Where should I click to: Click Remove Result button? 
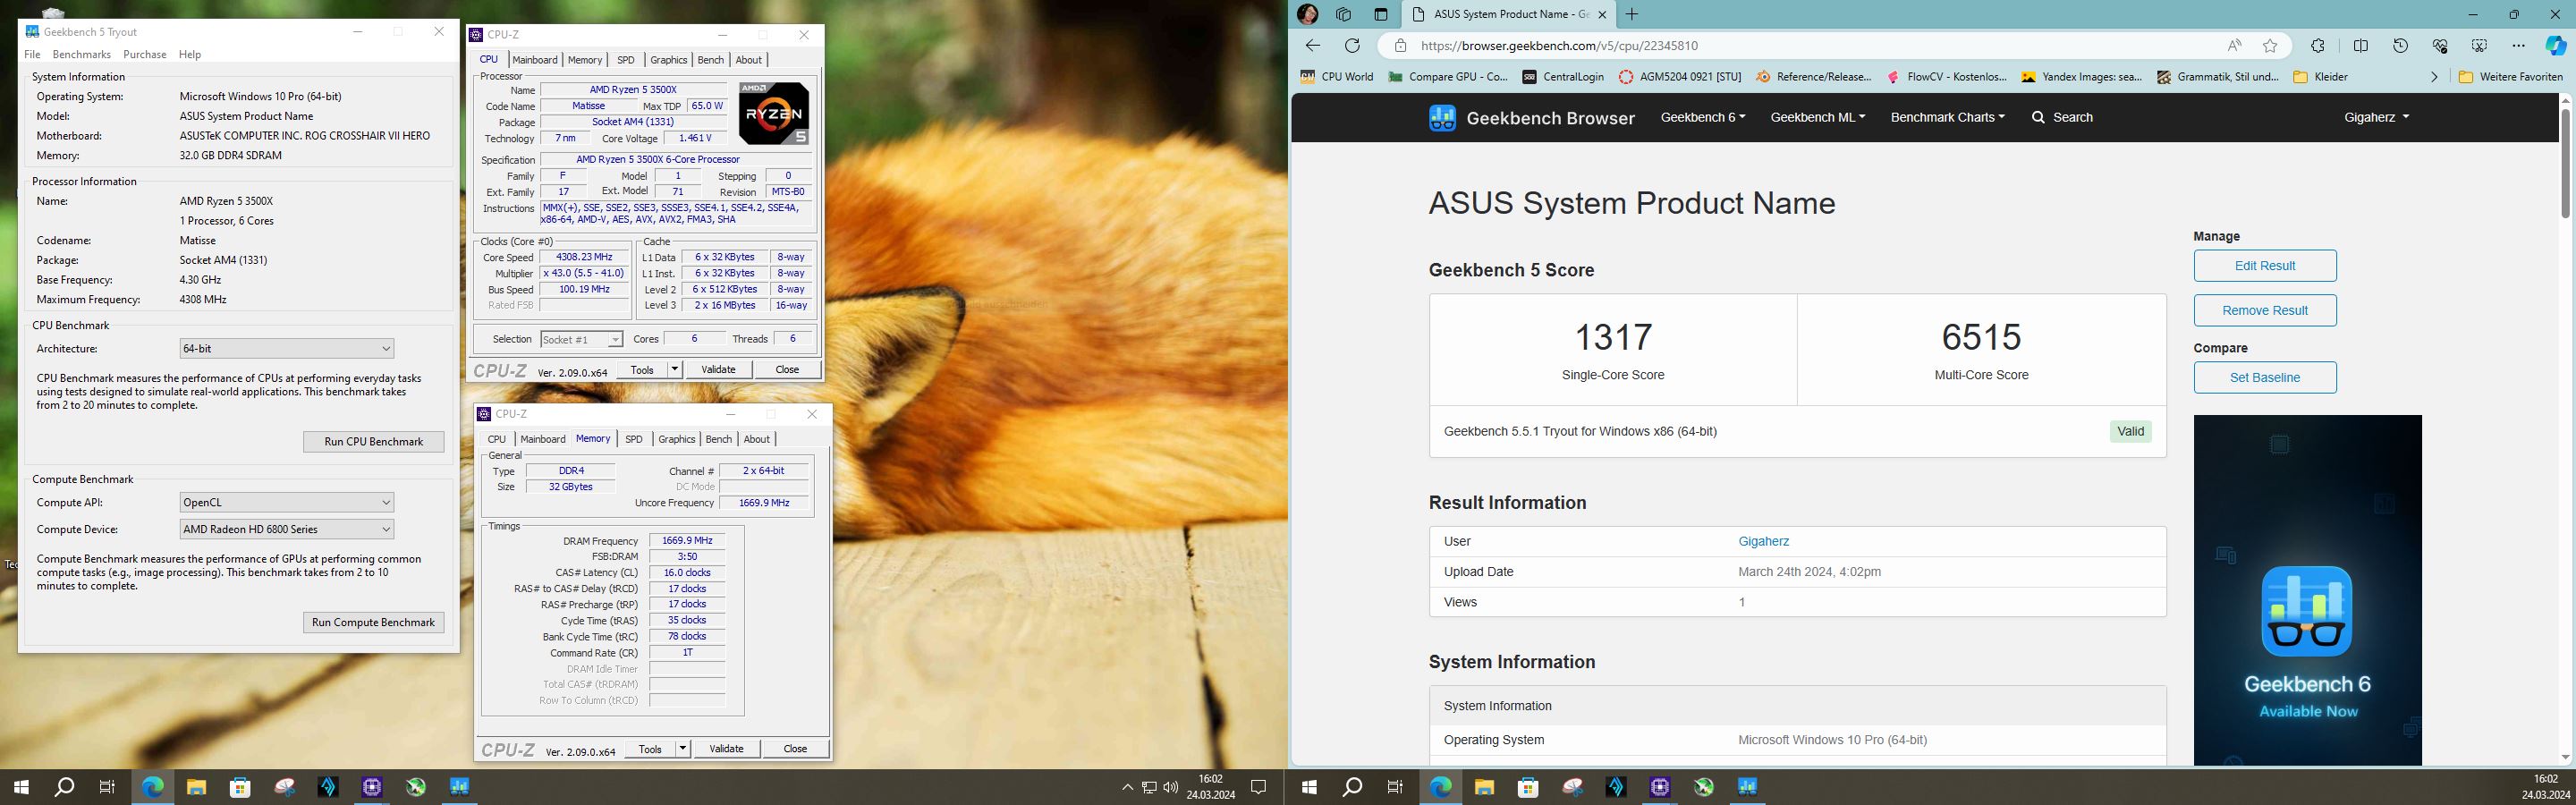coord(2265,310)
